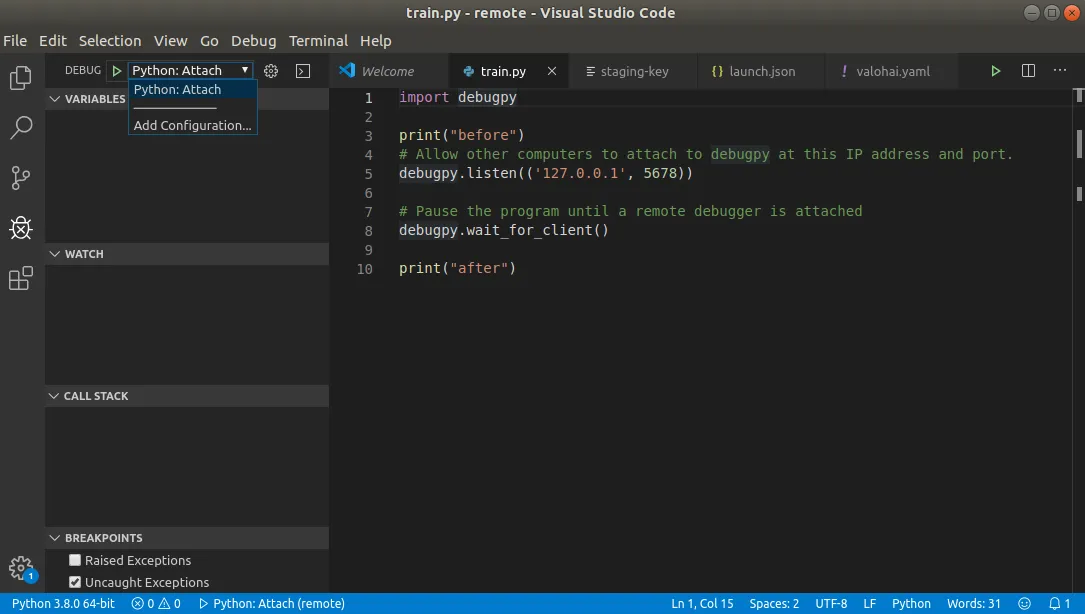The height and width of the screenshot is (614, 1085).
Task: Maximize the Visual Studio Code window
Action: [1052, 12]
